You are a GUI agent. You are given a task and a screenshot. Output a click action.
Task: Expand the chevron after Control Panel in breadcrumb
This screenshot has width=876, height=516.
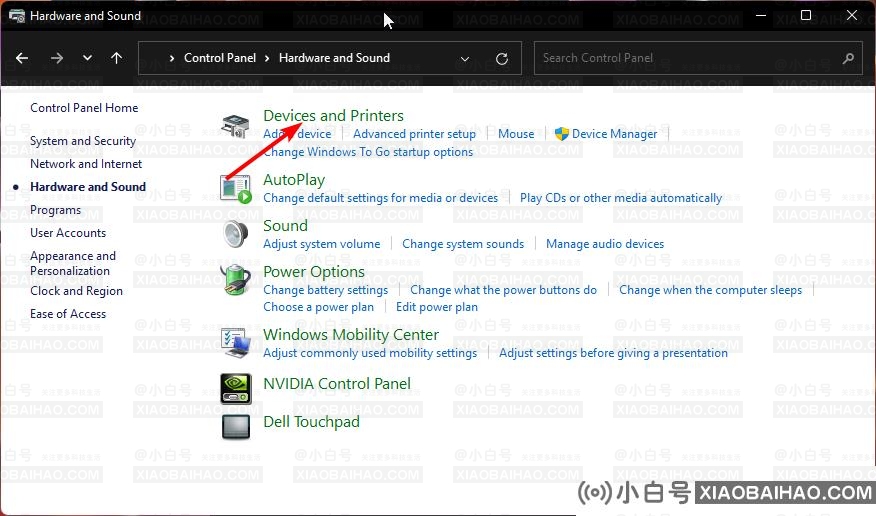(267, 58)
